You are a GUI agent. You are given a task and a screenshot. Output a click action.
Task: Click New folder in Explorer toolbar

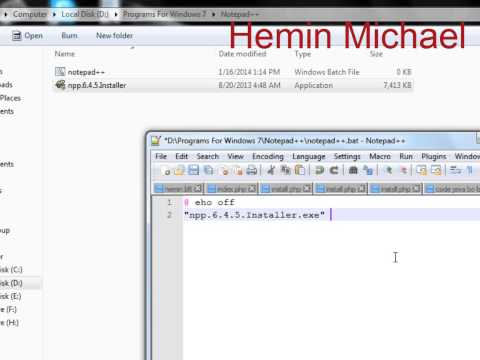point(114,36)
